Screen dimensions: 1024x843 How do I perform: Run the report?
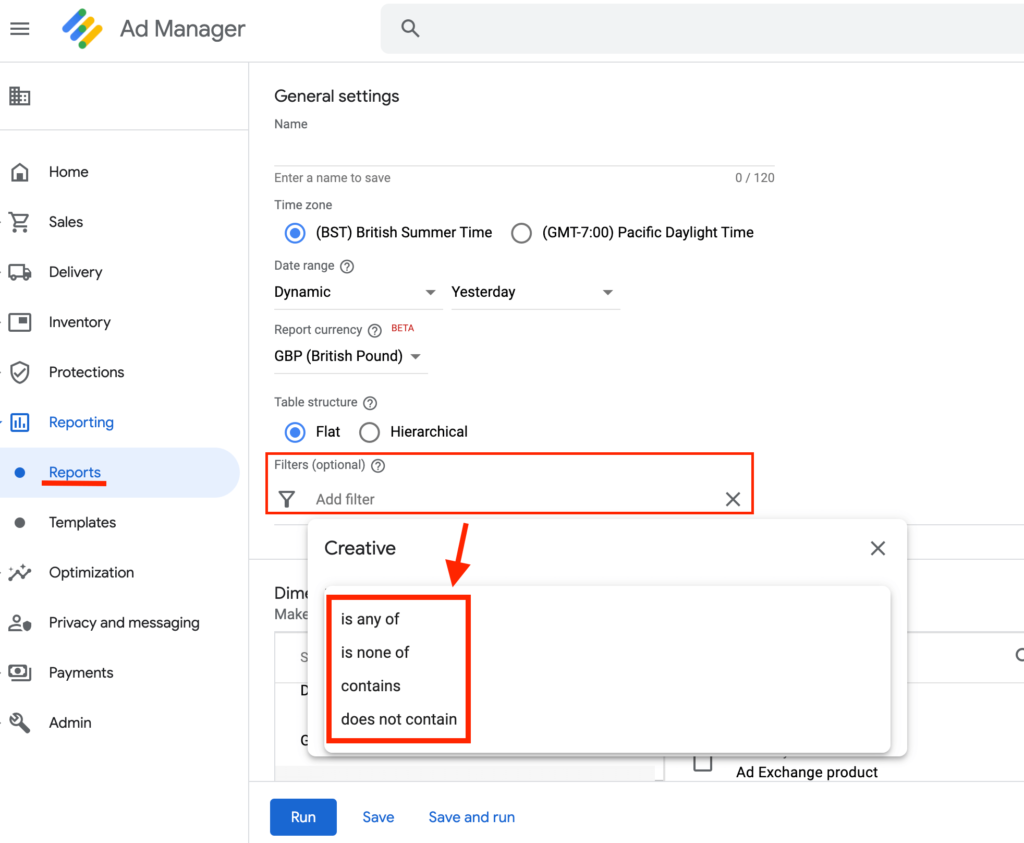[303, 816]
